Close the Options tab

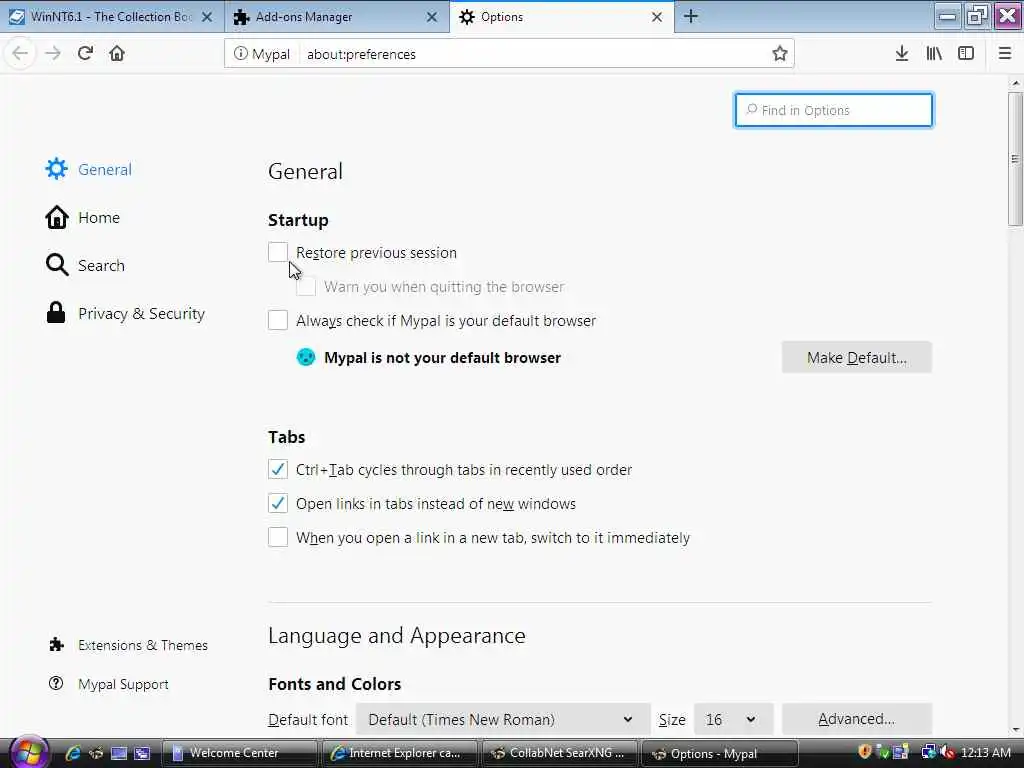coord(657,17)
